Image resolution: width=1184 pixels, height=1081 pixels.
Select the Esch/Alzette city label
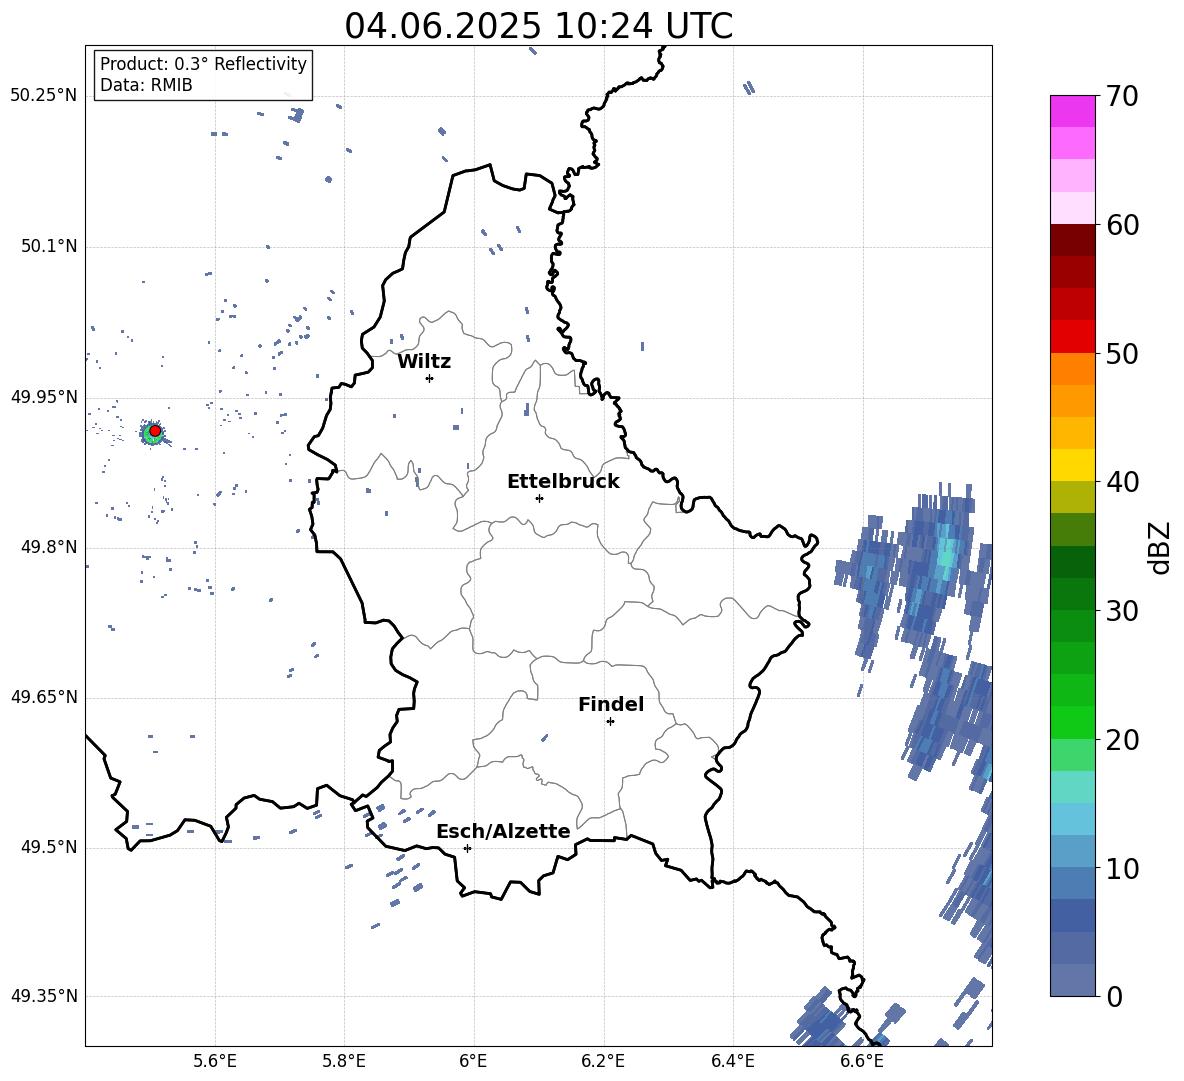tap(503, 831)
